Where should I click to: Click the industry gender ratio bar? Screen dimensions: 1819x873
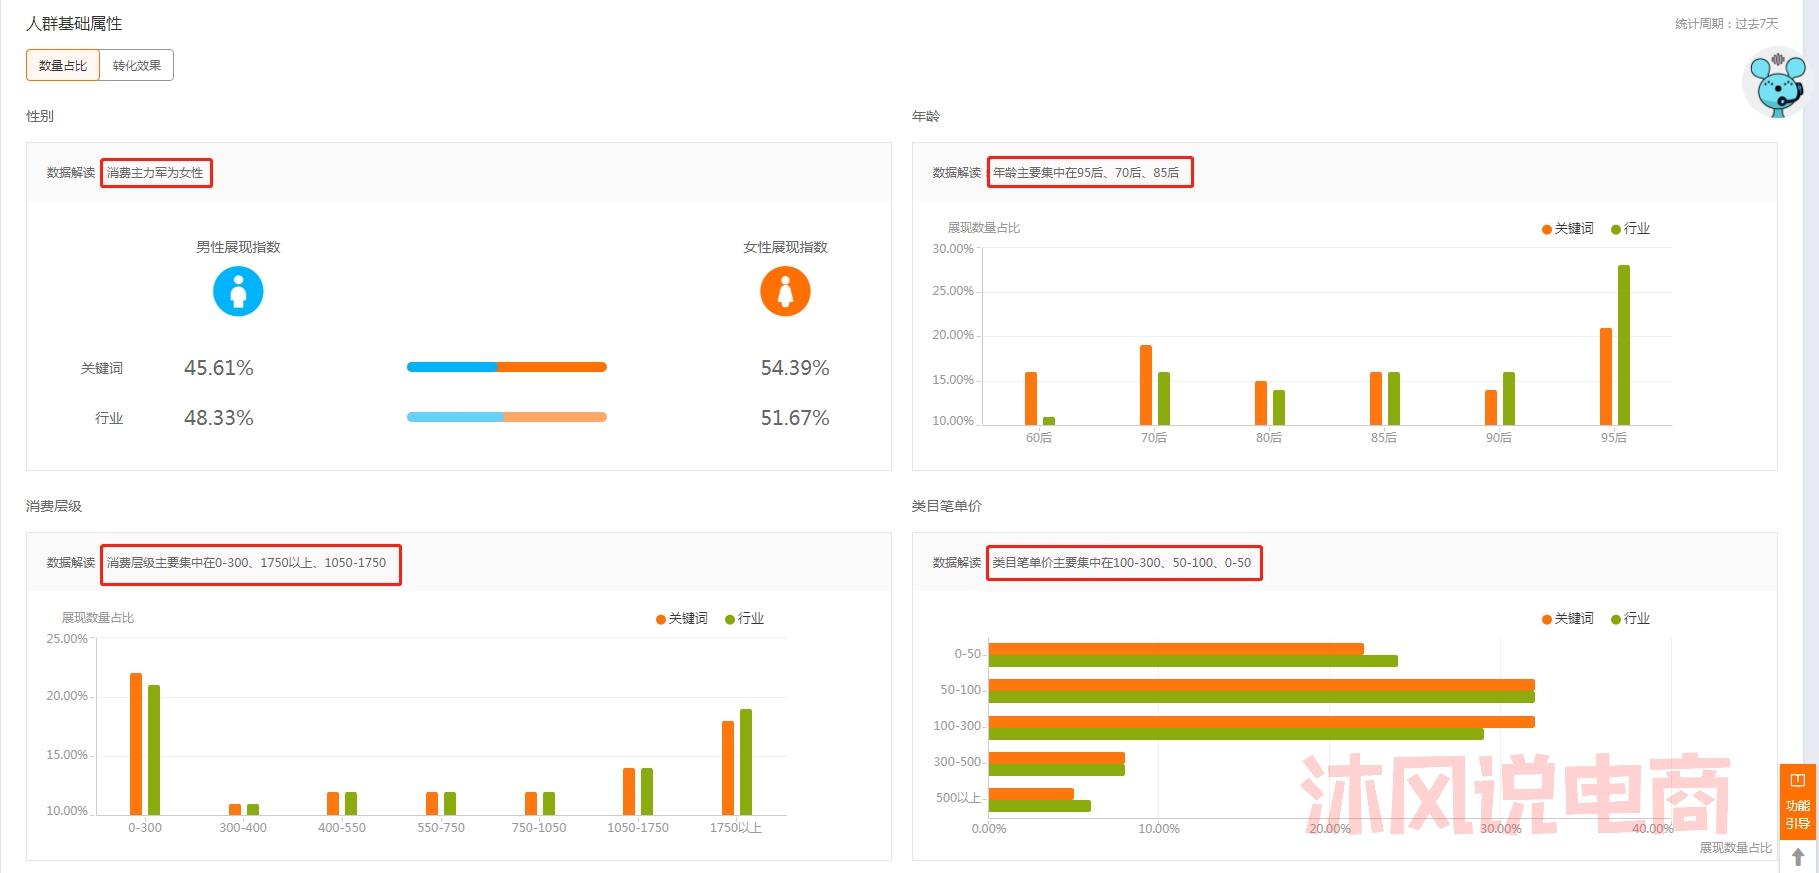(507, 417)
